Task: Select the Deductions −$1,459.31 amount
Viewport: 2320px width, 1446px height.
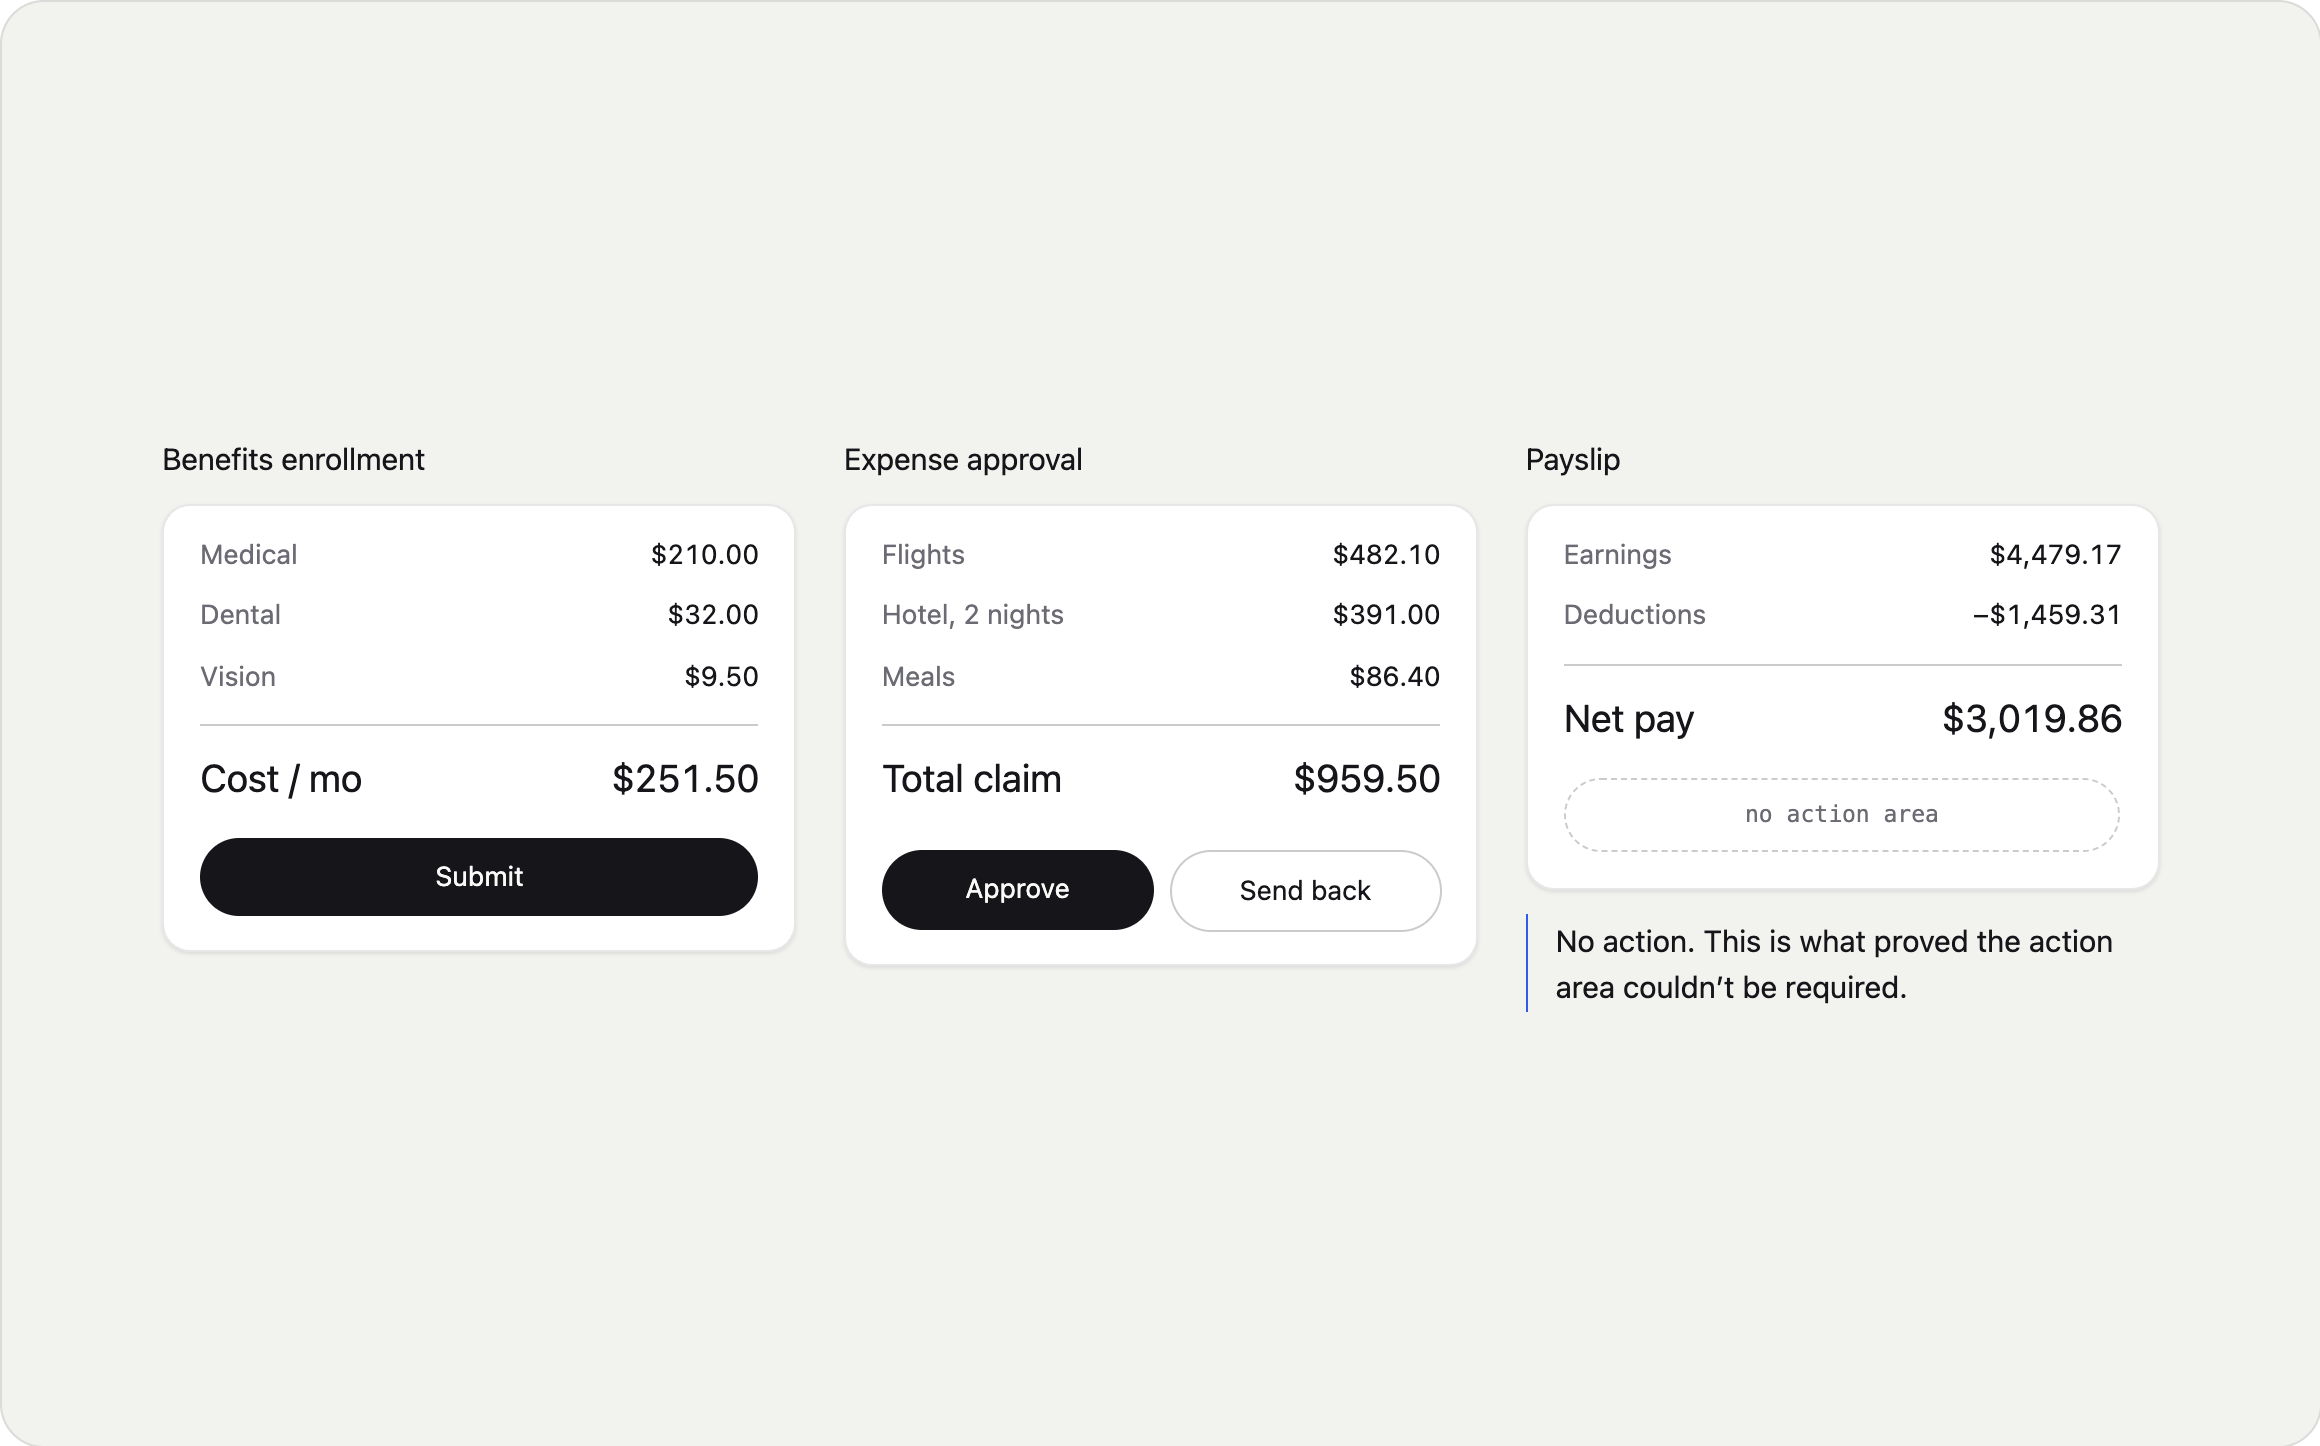Action: click(2047, 615)
